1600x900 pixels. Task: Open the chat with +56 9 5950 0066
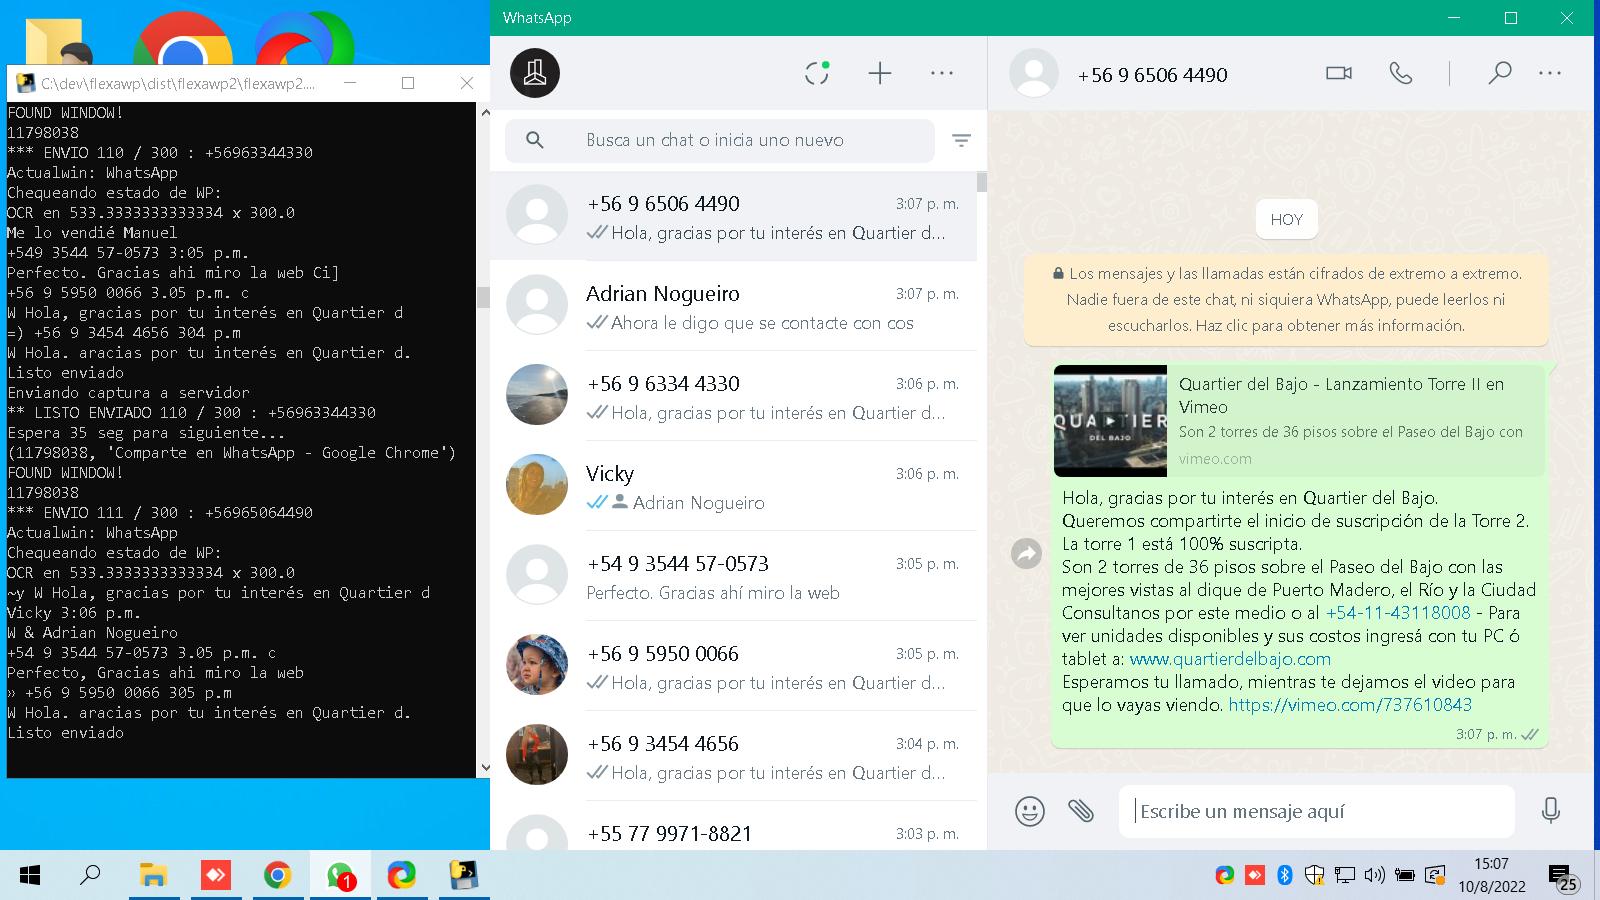pyautogui.click(x=733, y=667)
